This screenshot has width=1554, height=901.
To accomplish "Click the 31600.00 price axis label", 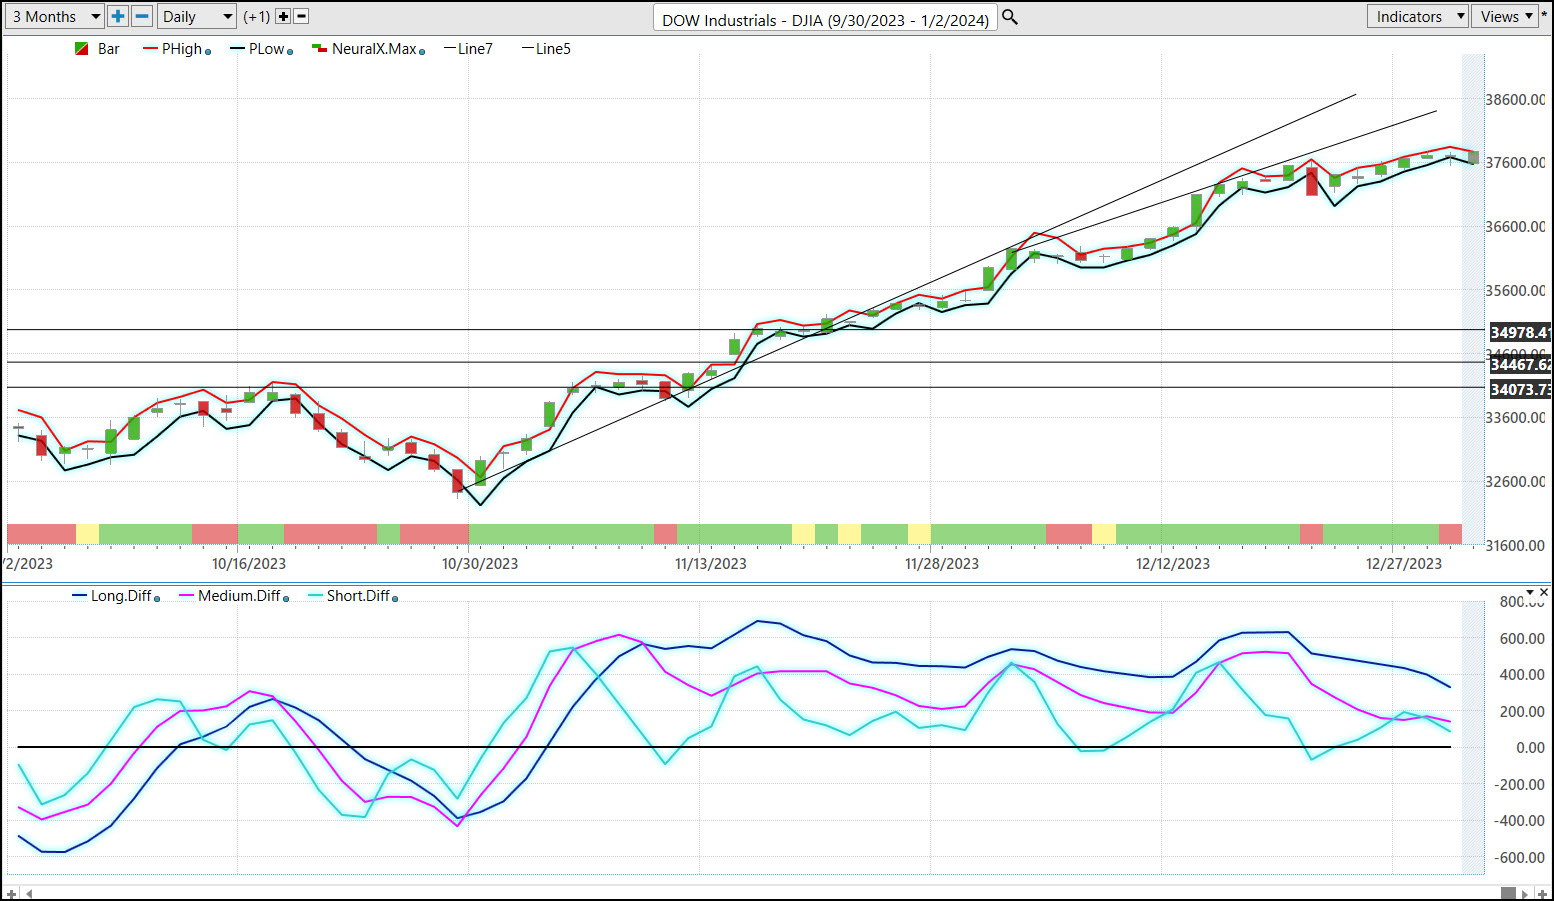I will 1515,546.
